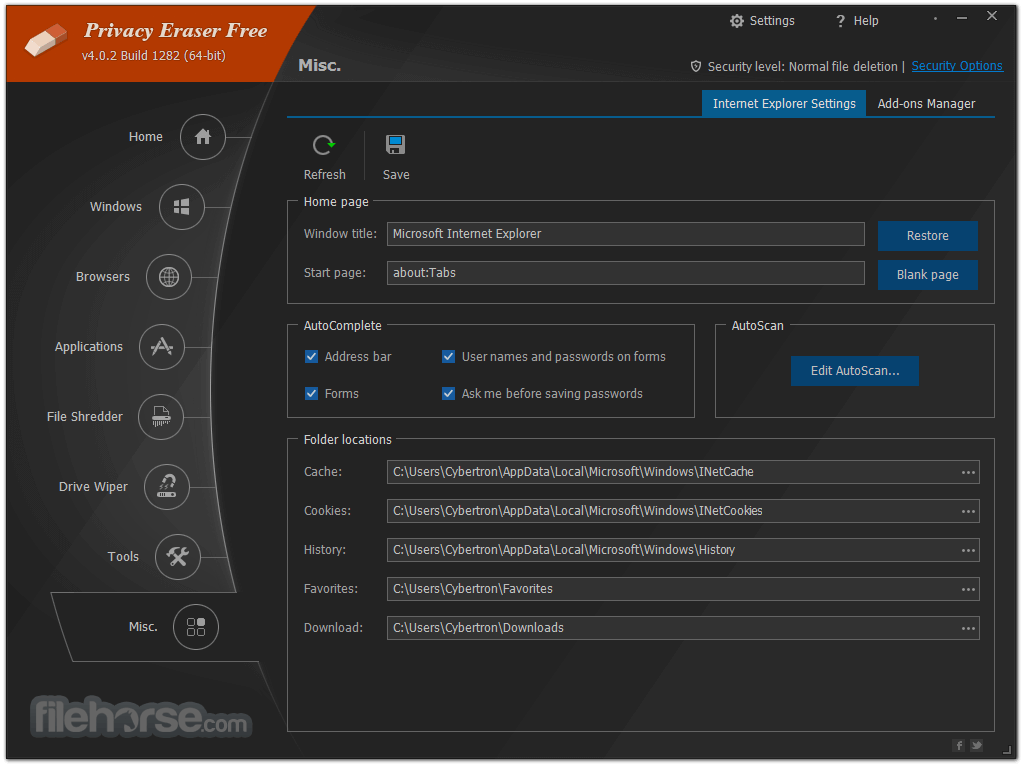Click the Refresh toolbar icon
The image size is (1024, 768).
coord(324,146)
